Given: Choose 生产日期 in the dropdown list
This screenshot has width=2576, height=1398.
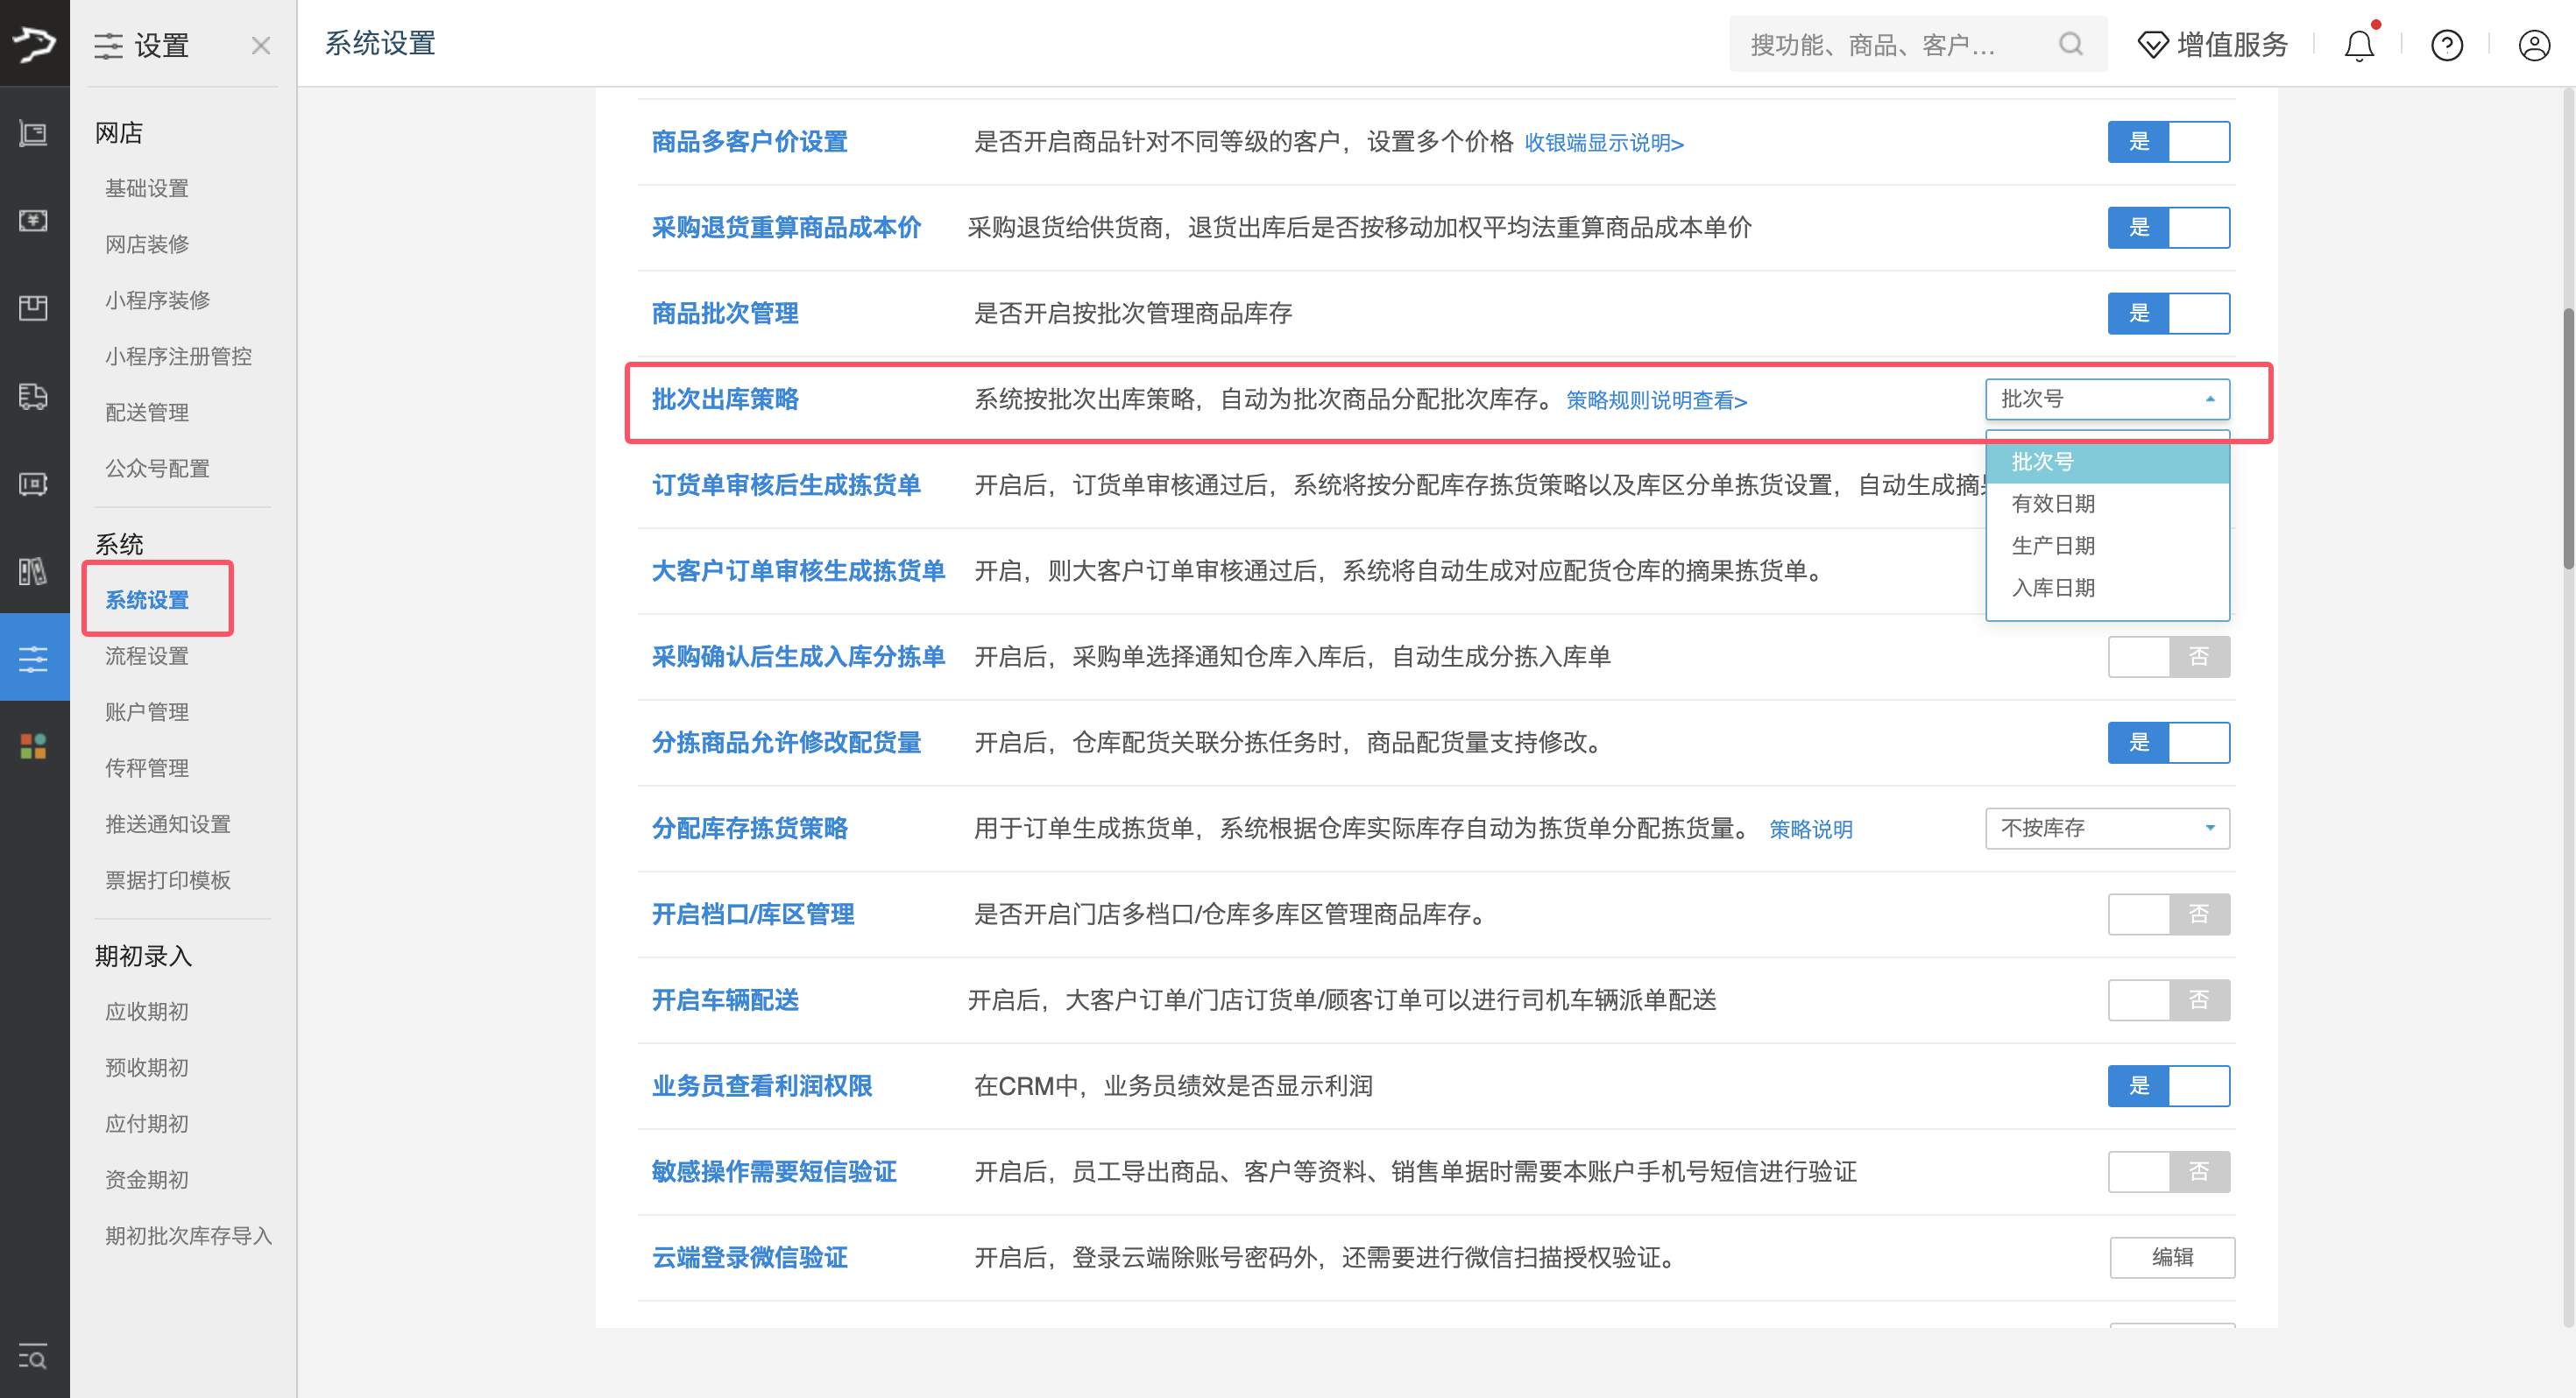Looking at the screenshot, I should tap(2107, 546).
